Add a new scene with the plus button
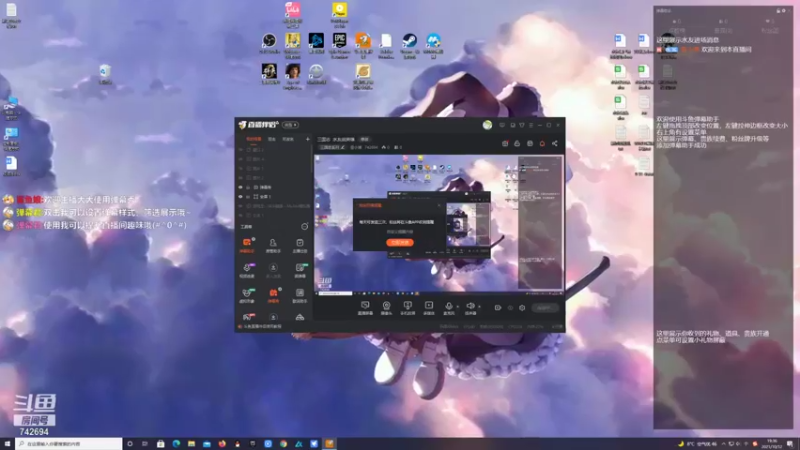The width and height of the screenshot is (800, 450). 308,139
